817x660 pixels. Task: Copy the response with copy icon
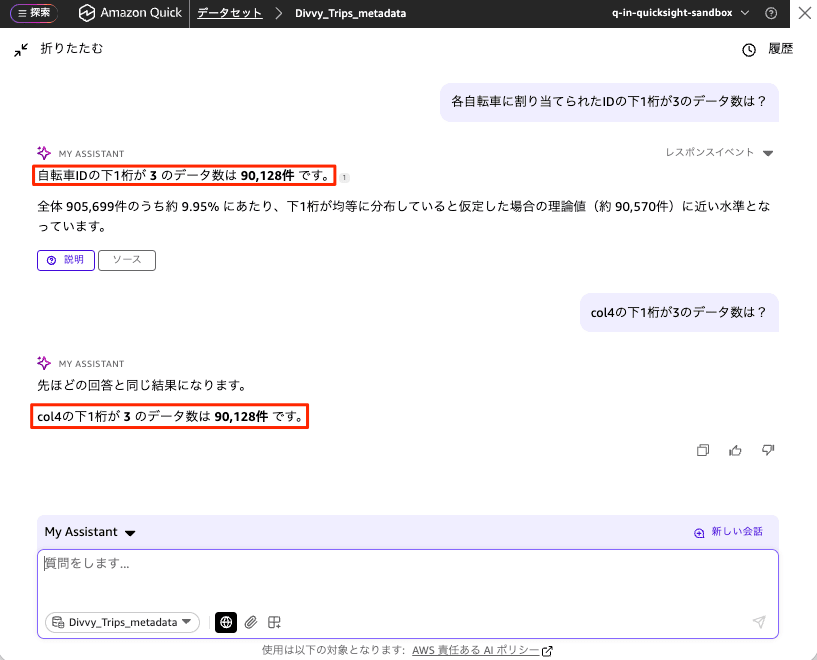click(703, 450)
